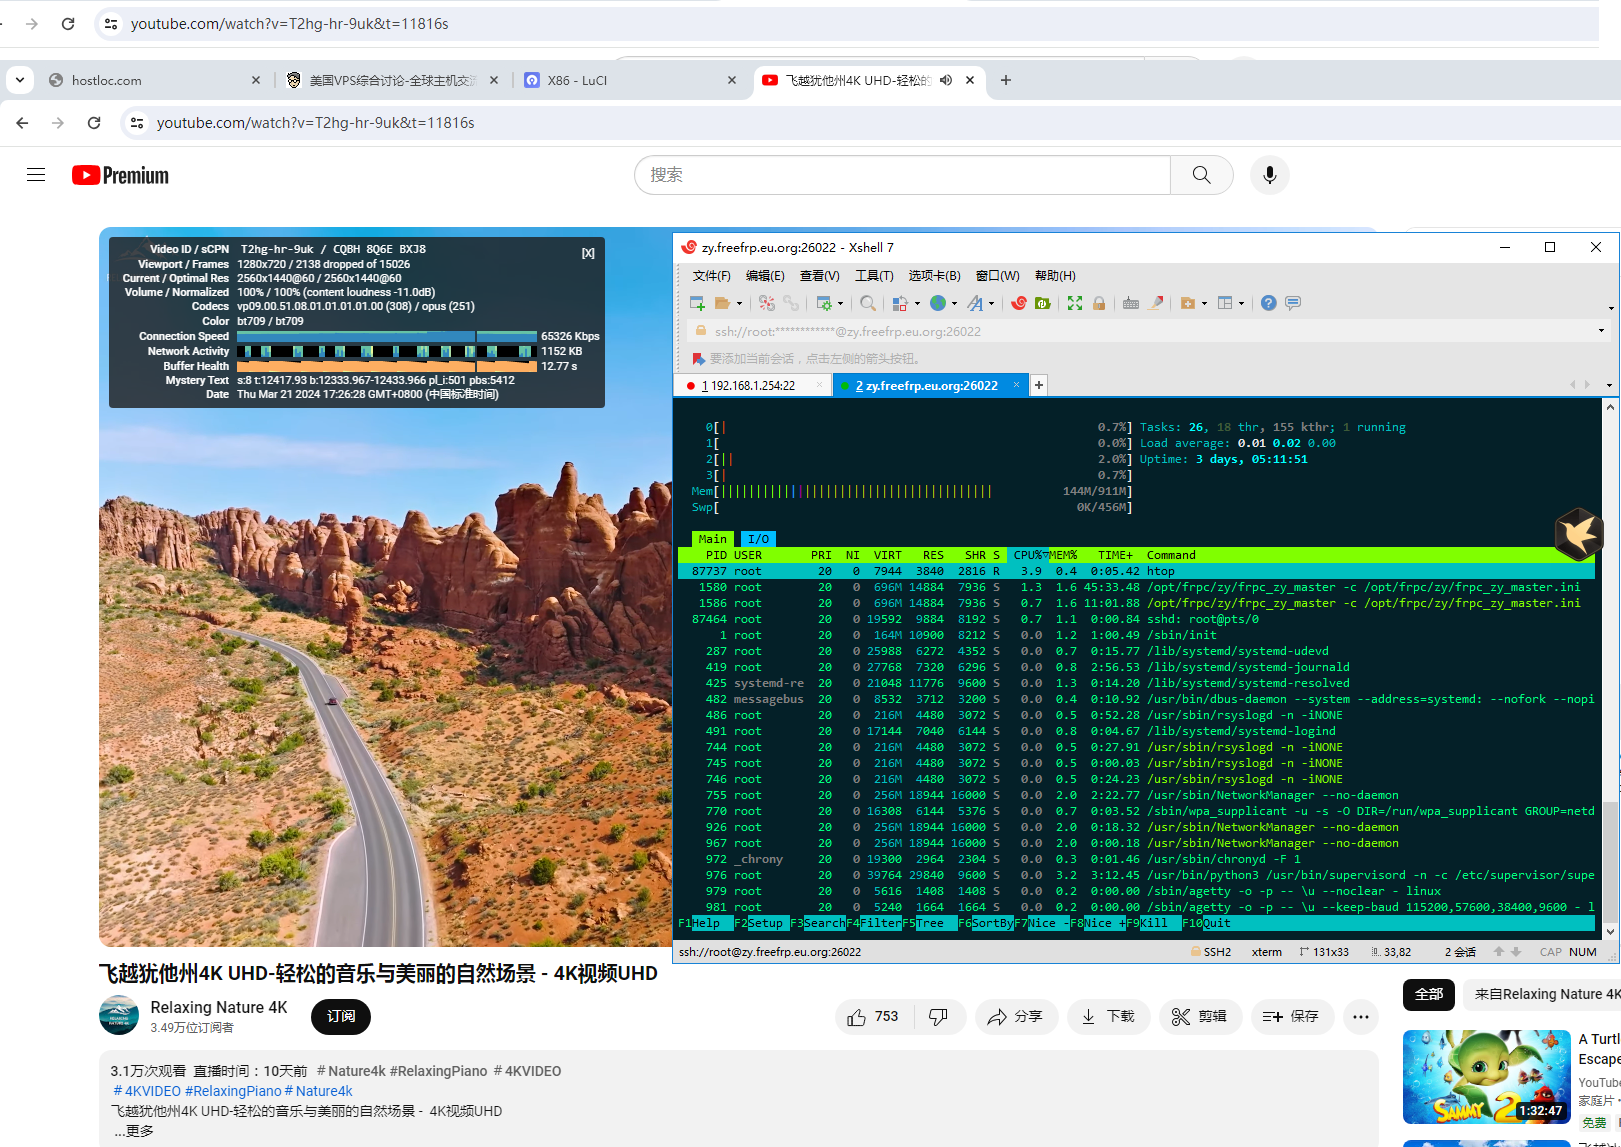The image size is (1621, 1147).
Task: Click the folder-plus icon in Xshell toolbar
Action: 1188,303
